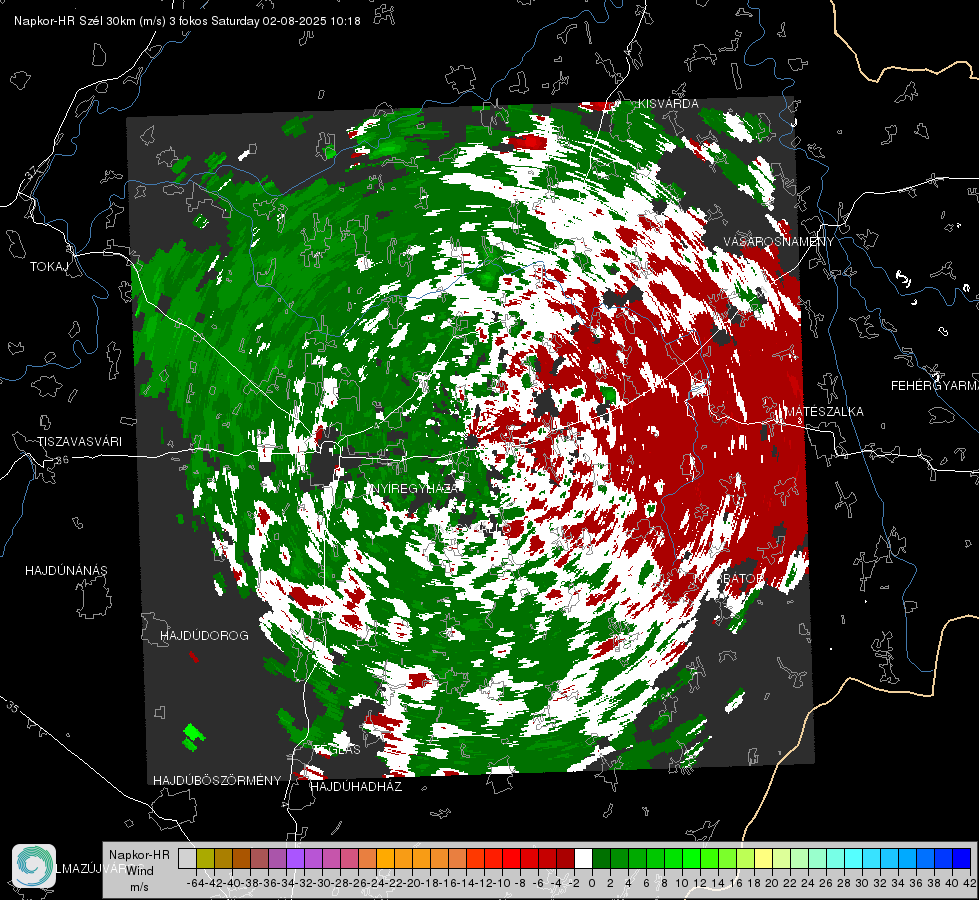The width and height of the screenshot is (979, 900).
Task: Pick the dark red swatch between -4 and -2
Action: point(565,858)
